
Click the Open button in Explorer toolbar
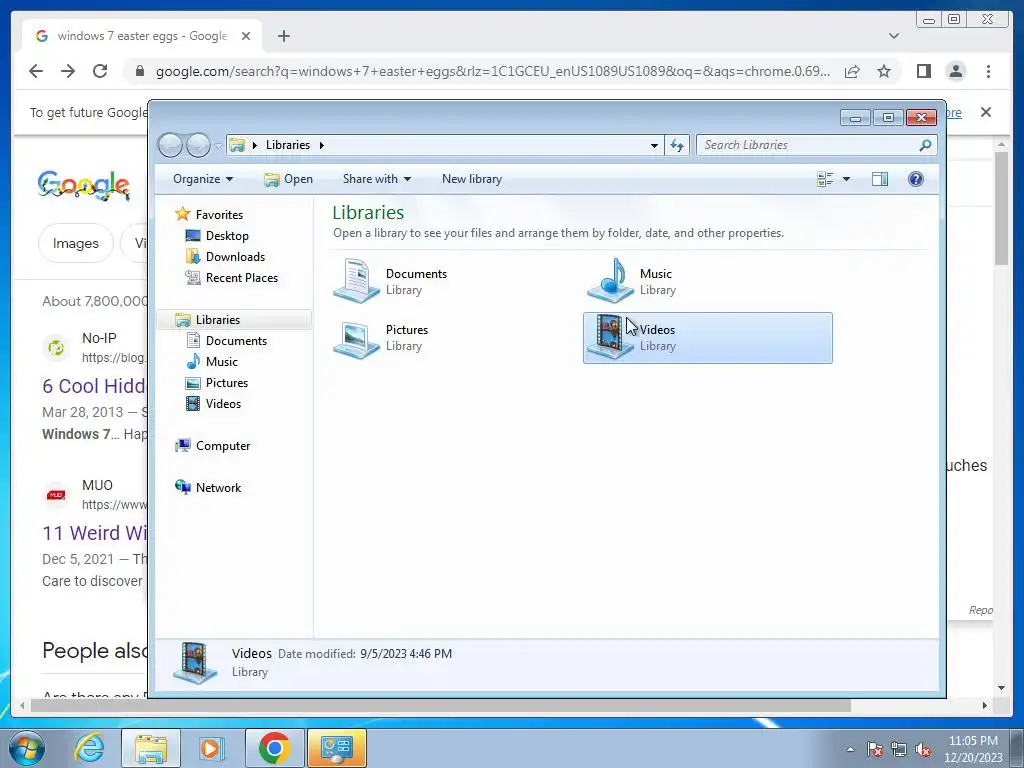[288, 179]
